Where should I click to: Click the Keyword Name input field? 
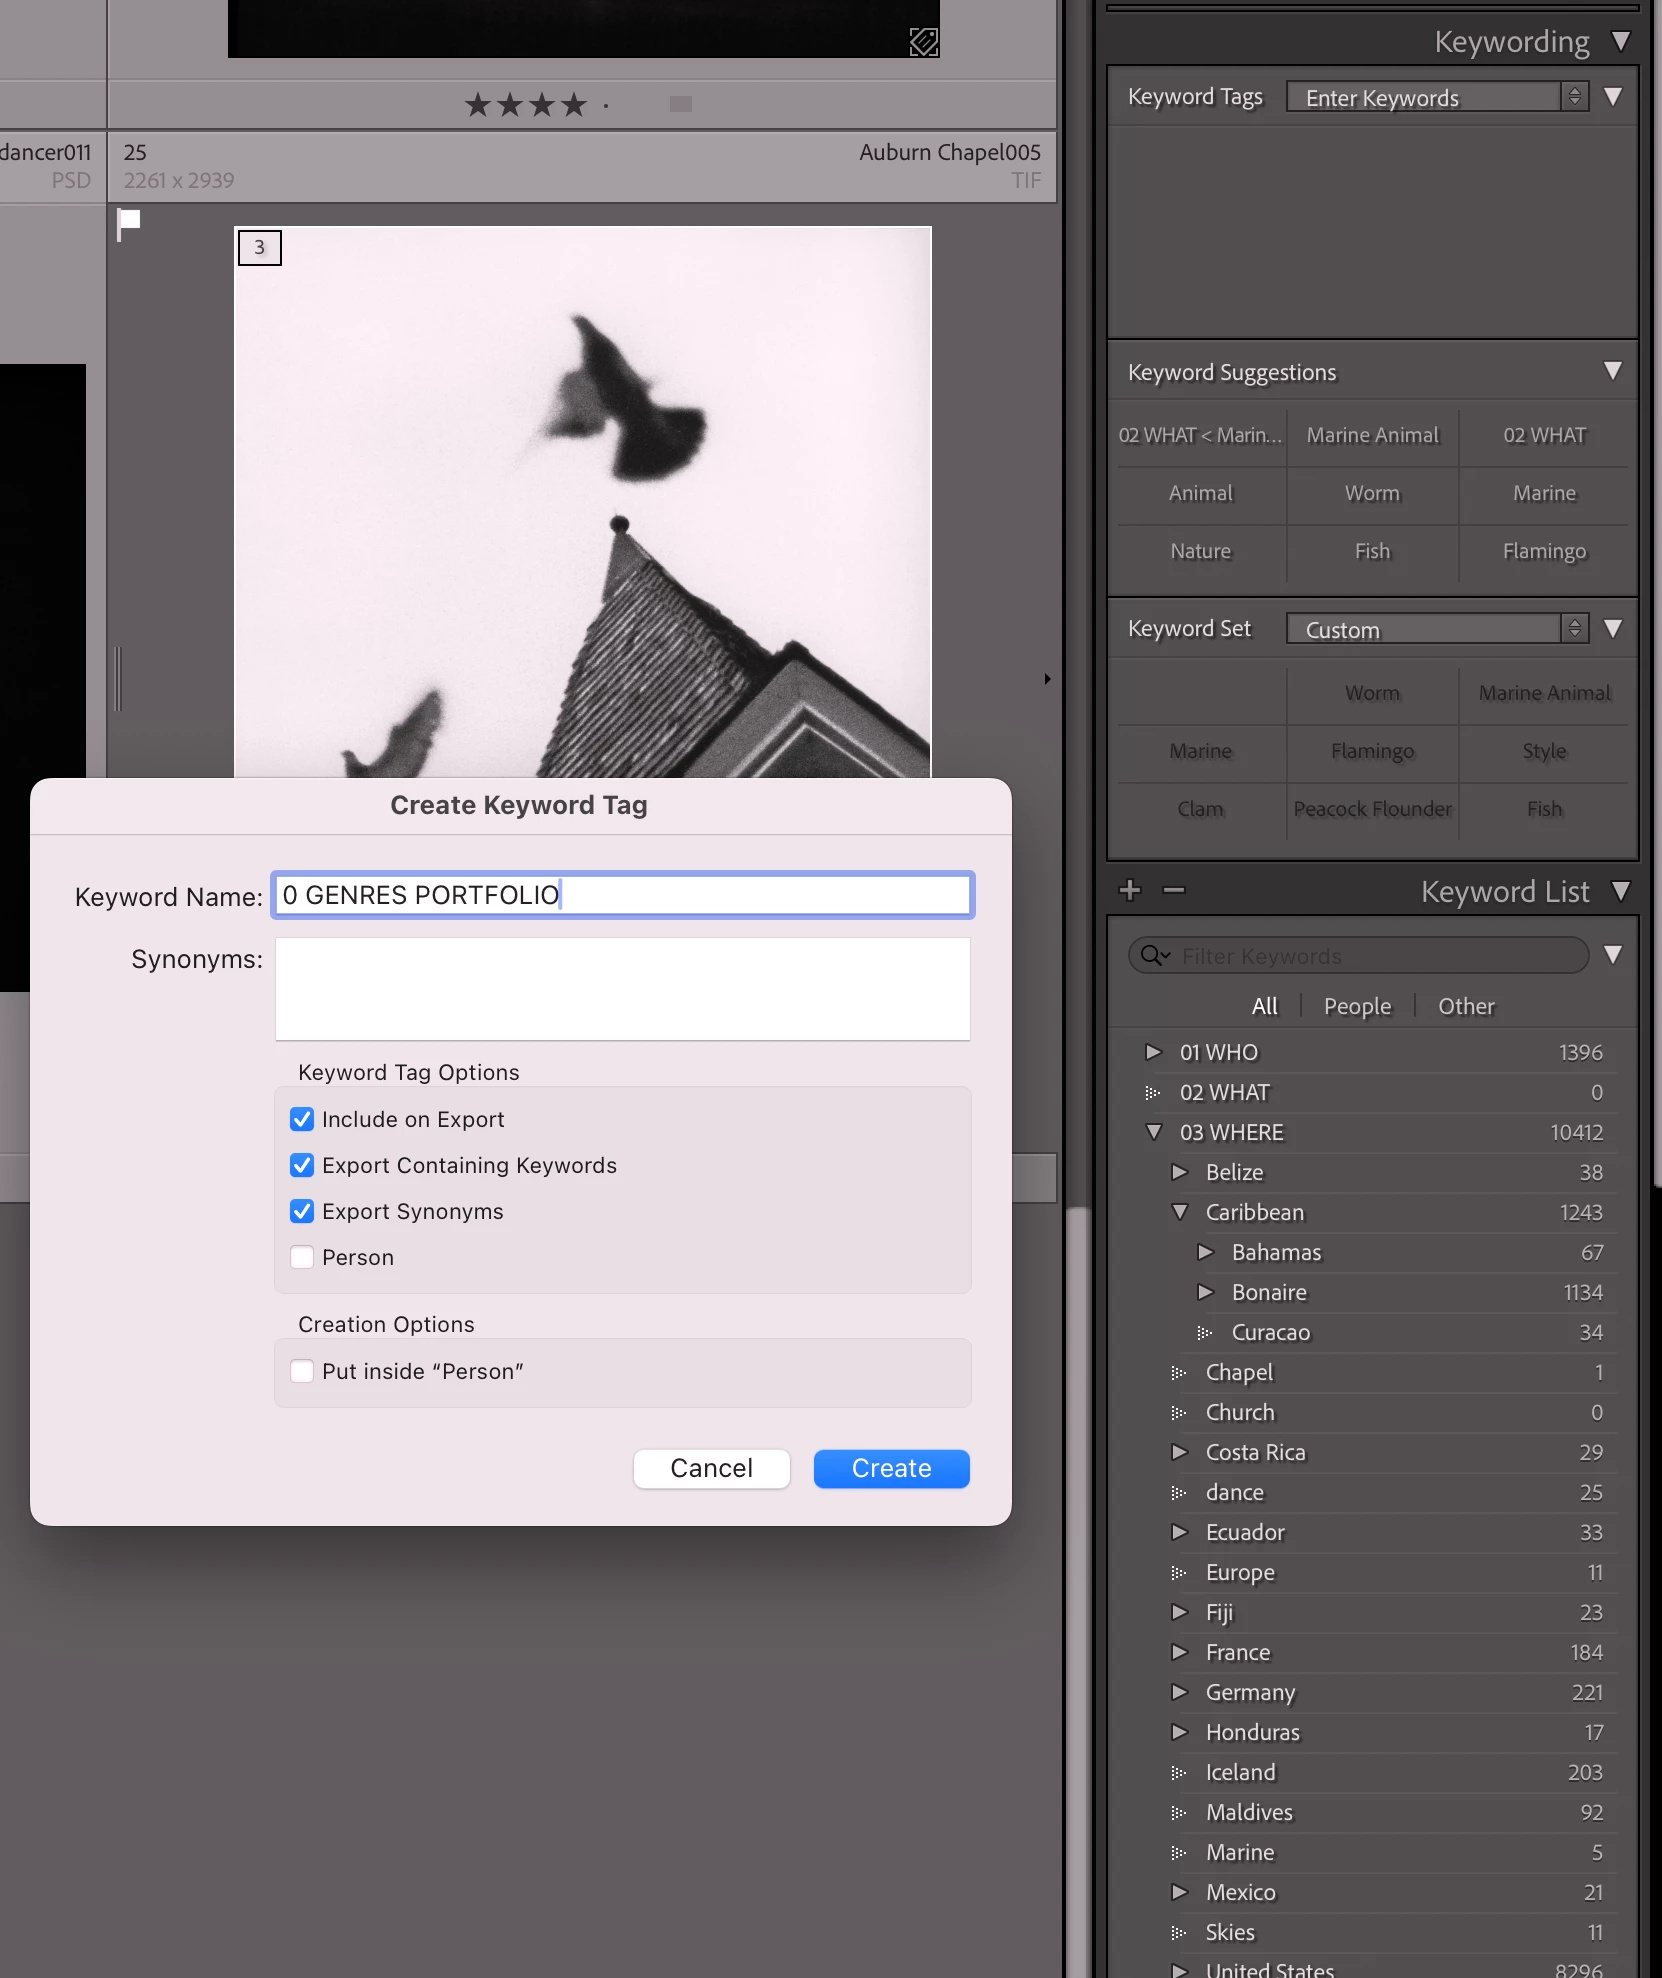[623, 895]
